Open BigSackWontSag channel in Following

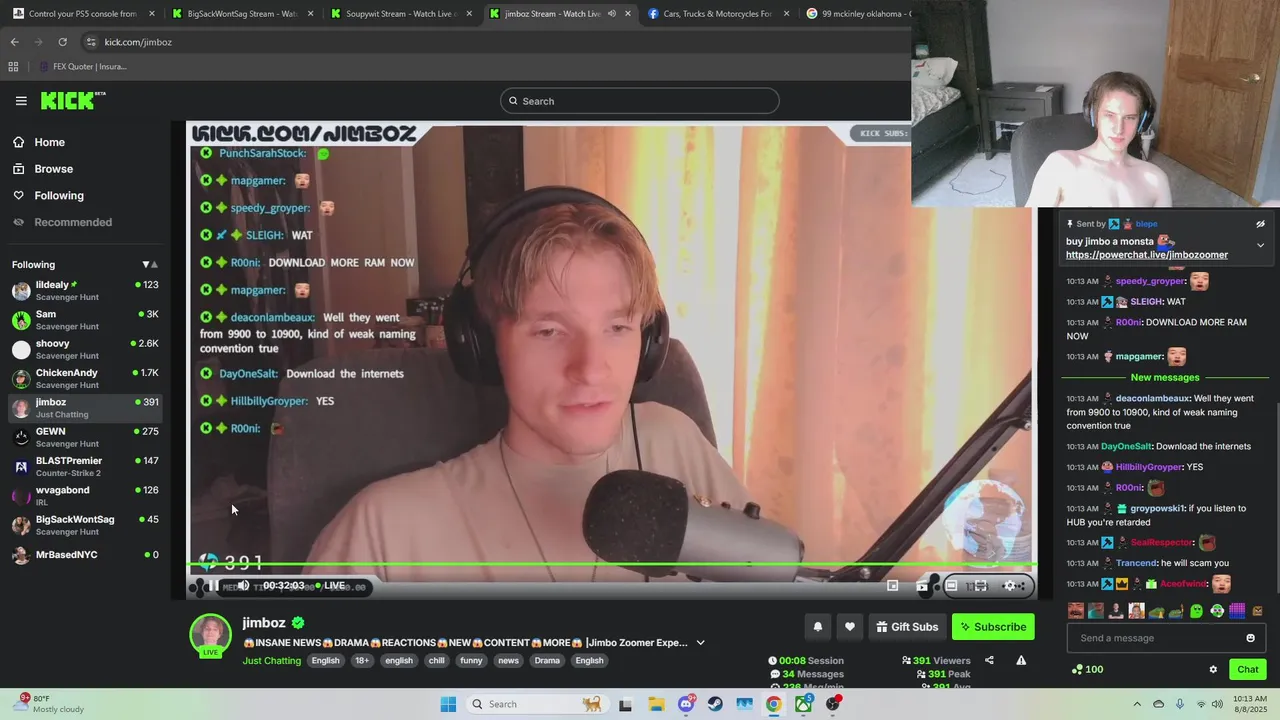click(x=85, y=525)
